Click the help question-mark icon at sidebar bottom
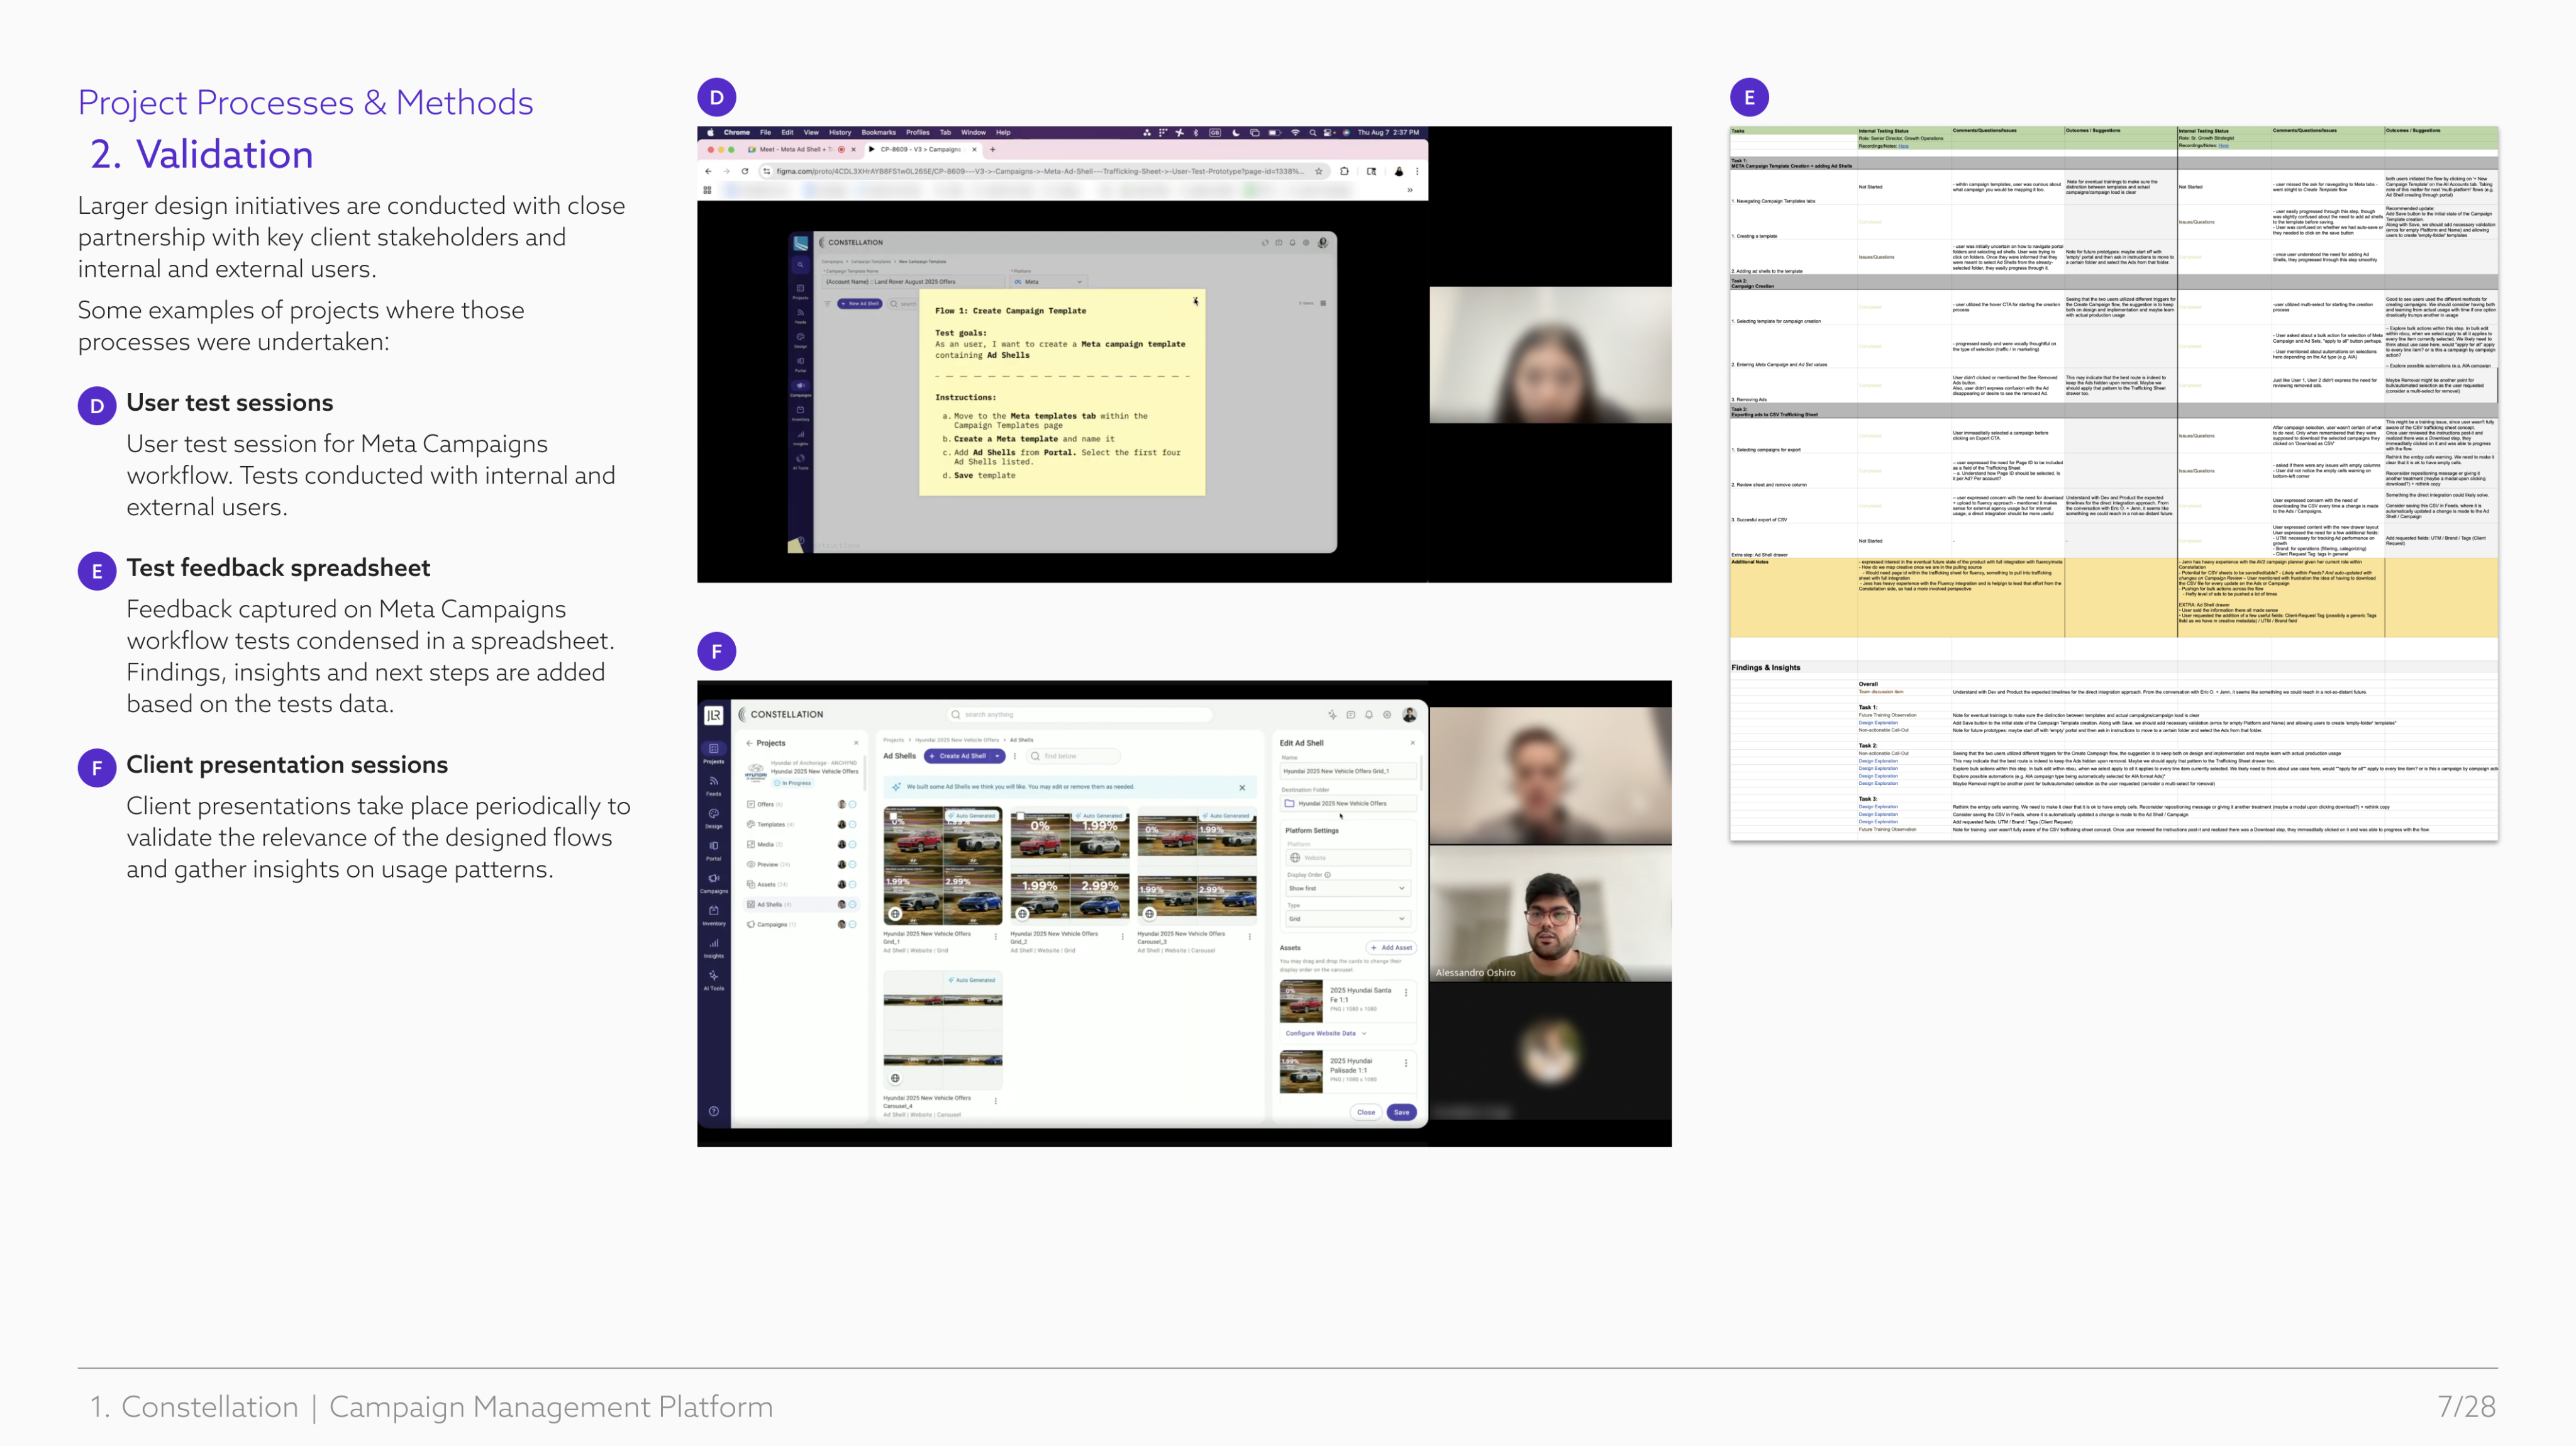2576x1446 pixels. 713,1111
